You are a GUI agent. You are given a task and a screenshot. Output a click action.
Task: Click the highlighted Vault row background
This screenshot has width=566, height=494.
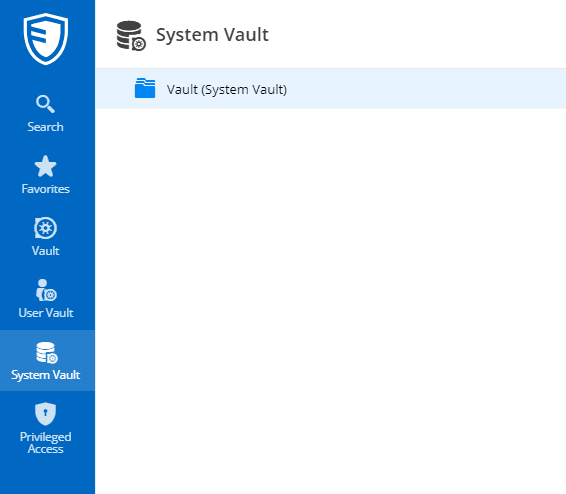[426, 89]
